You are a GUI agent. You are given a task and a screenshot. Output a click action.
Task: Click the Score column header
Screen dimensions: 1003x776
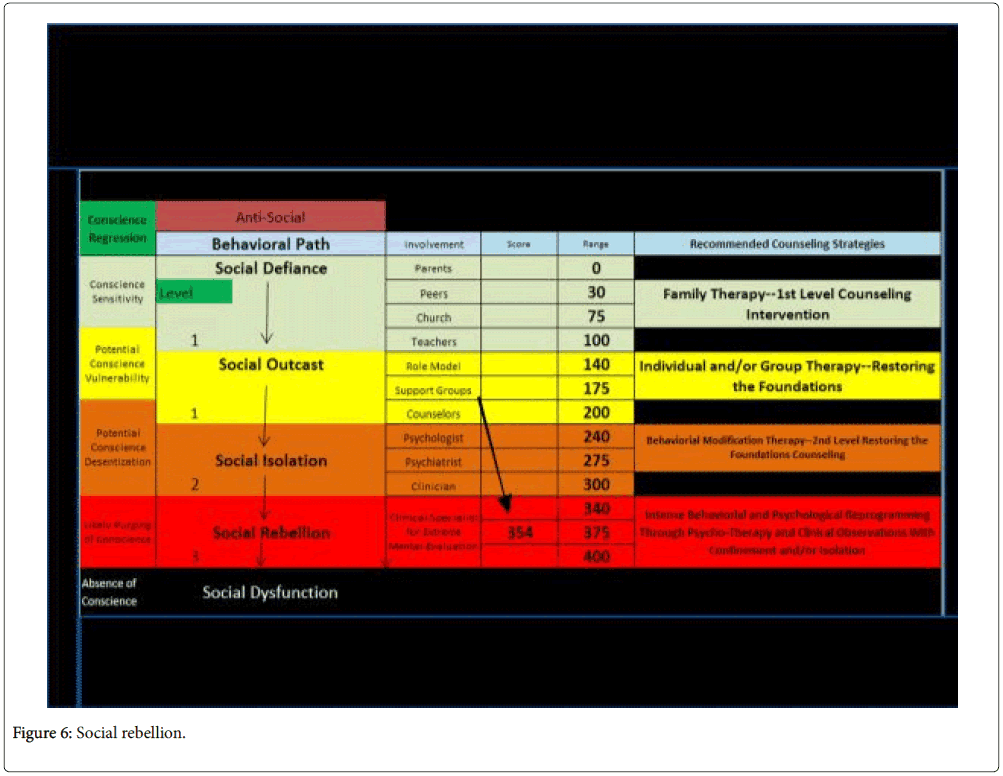click(x=518, y=244)
